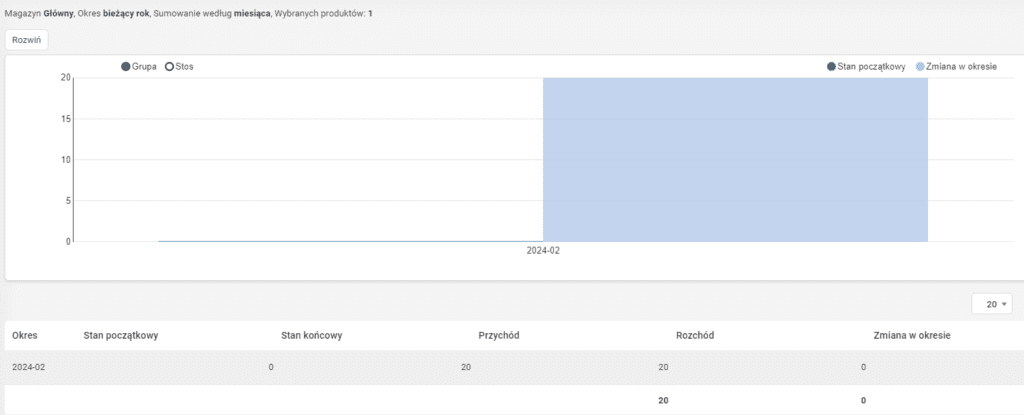Click the Stan końcowy column header
Viewport: 1024px width, 415px height.
click(x=312, y=336)
